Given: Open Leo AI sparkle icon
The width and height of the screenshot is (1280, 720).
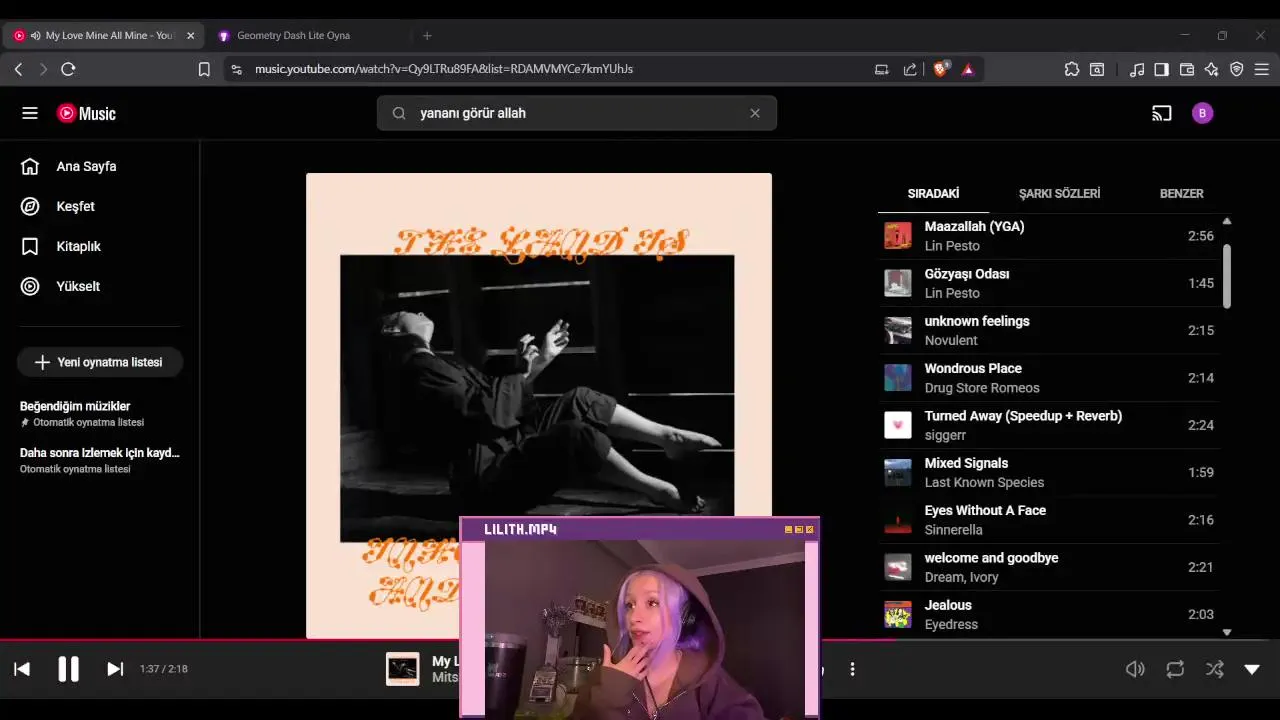Looking at the screenshot, I should [x=1212, y=69].
